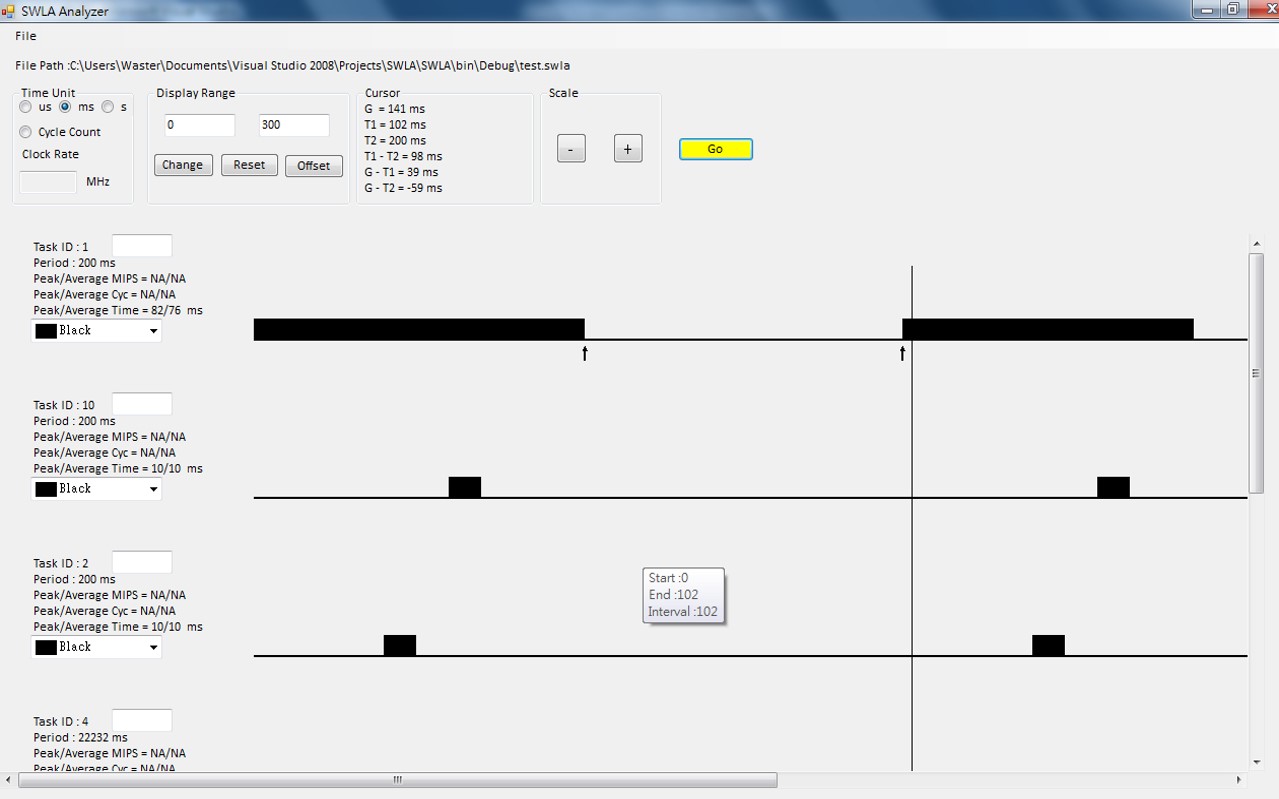
Task: Click the Task ID 1 text box
Action: (x=142, y=246)
